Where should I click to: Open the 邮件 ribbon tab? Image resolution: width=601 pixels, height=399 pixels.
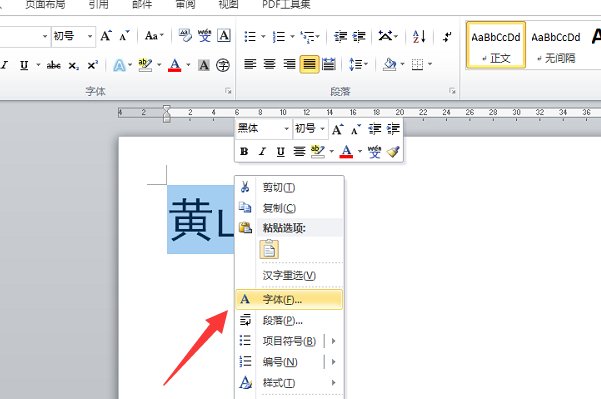coord(142,5)
